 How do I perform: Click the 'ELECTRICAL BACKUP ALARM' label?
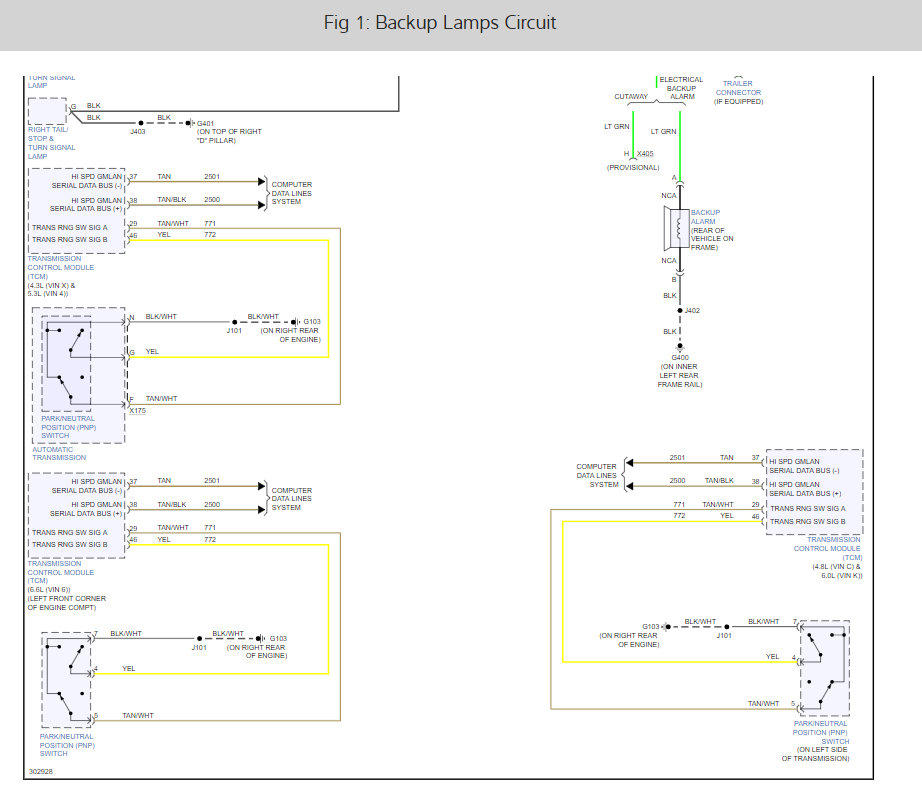pos(681,88)
